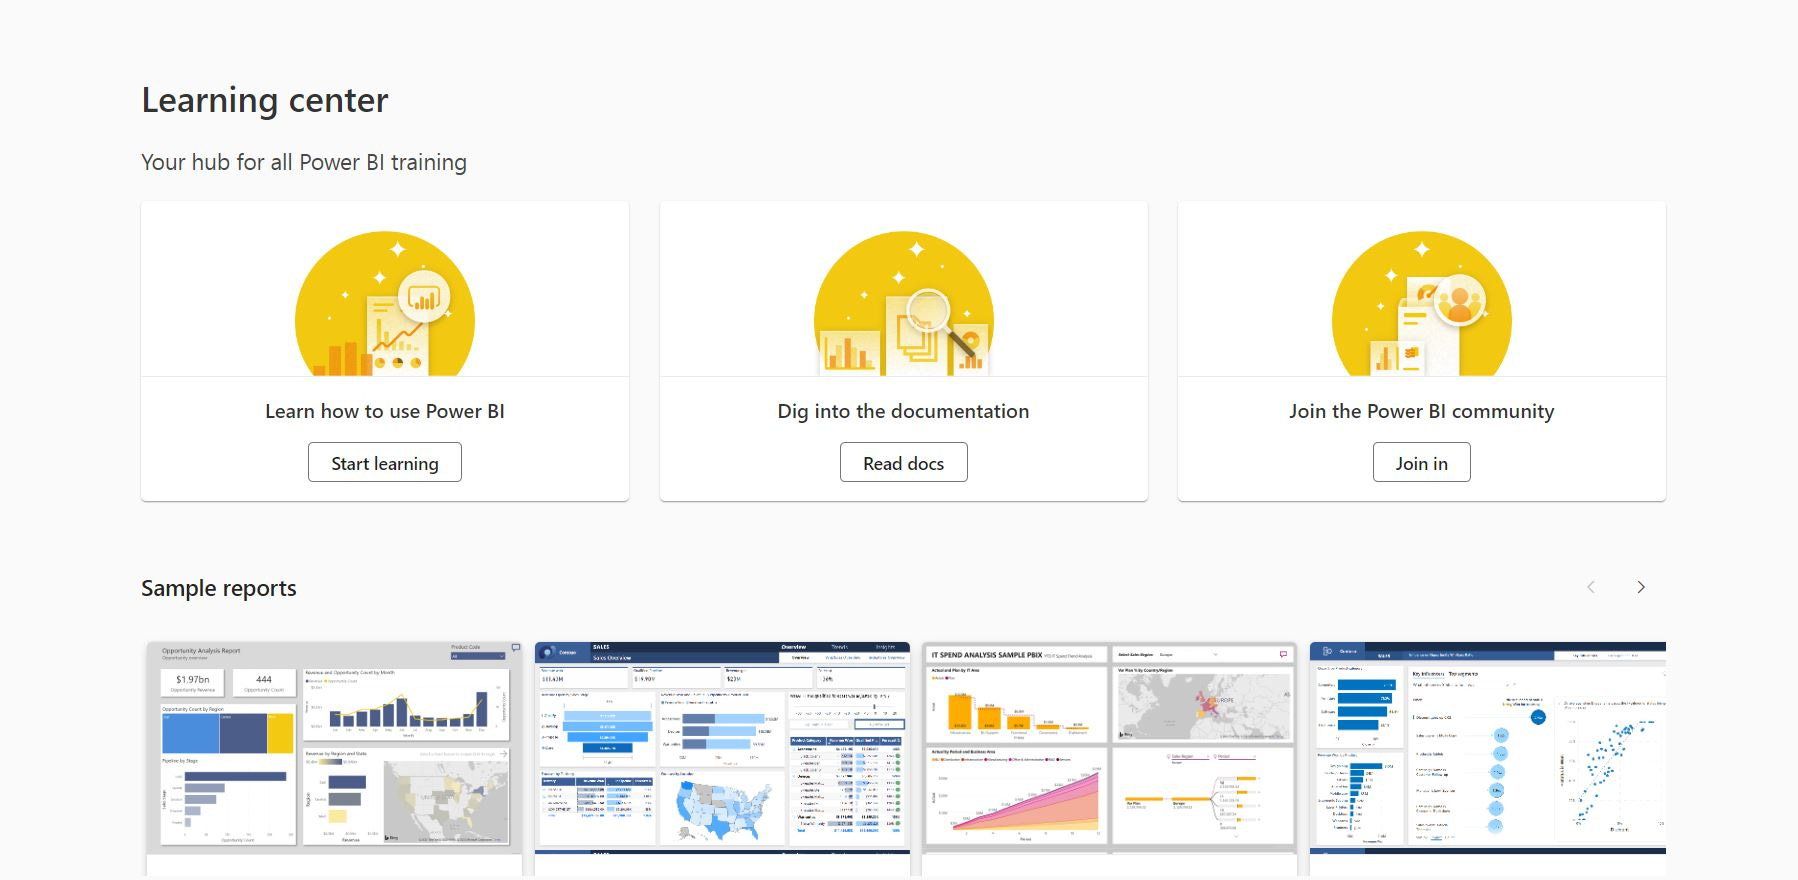Image resolution: width=1798 pixels, height=880 pixels.
Task: Click the Your hub for all Power BI training subtitle
Action: 304,162
